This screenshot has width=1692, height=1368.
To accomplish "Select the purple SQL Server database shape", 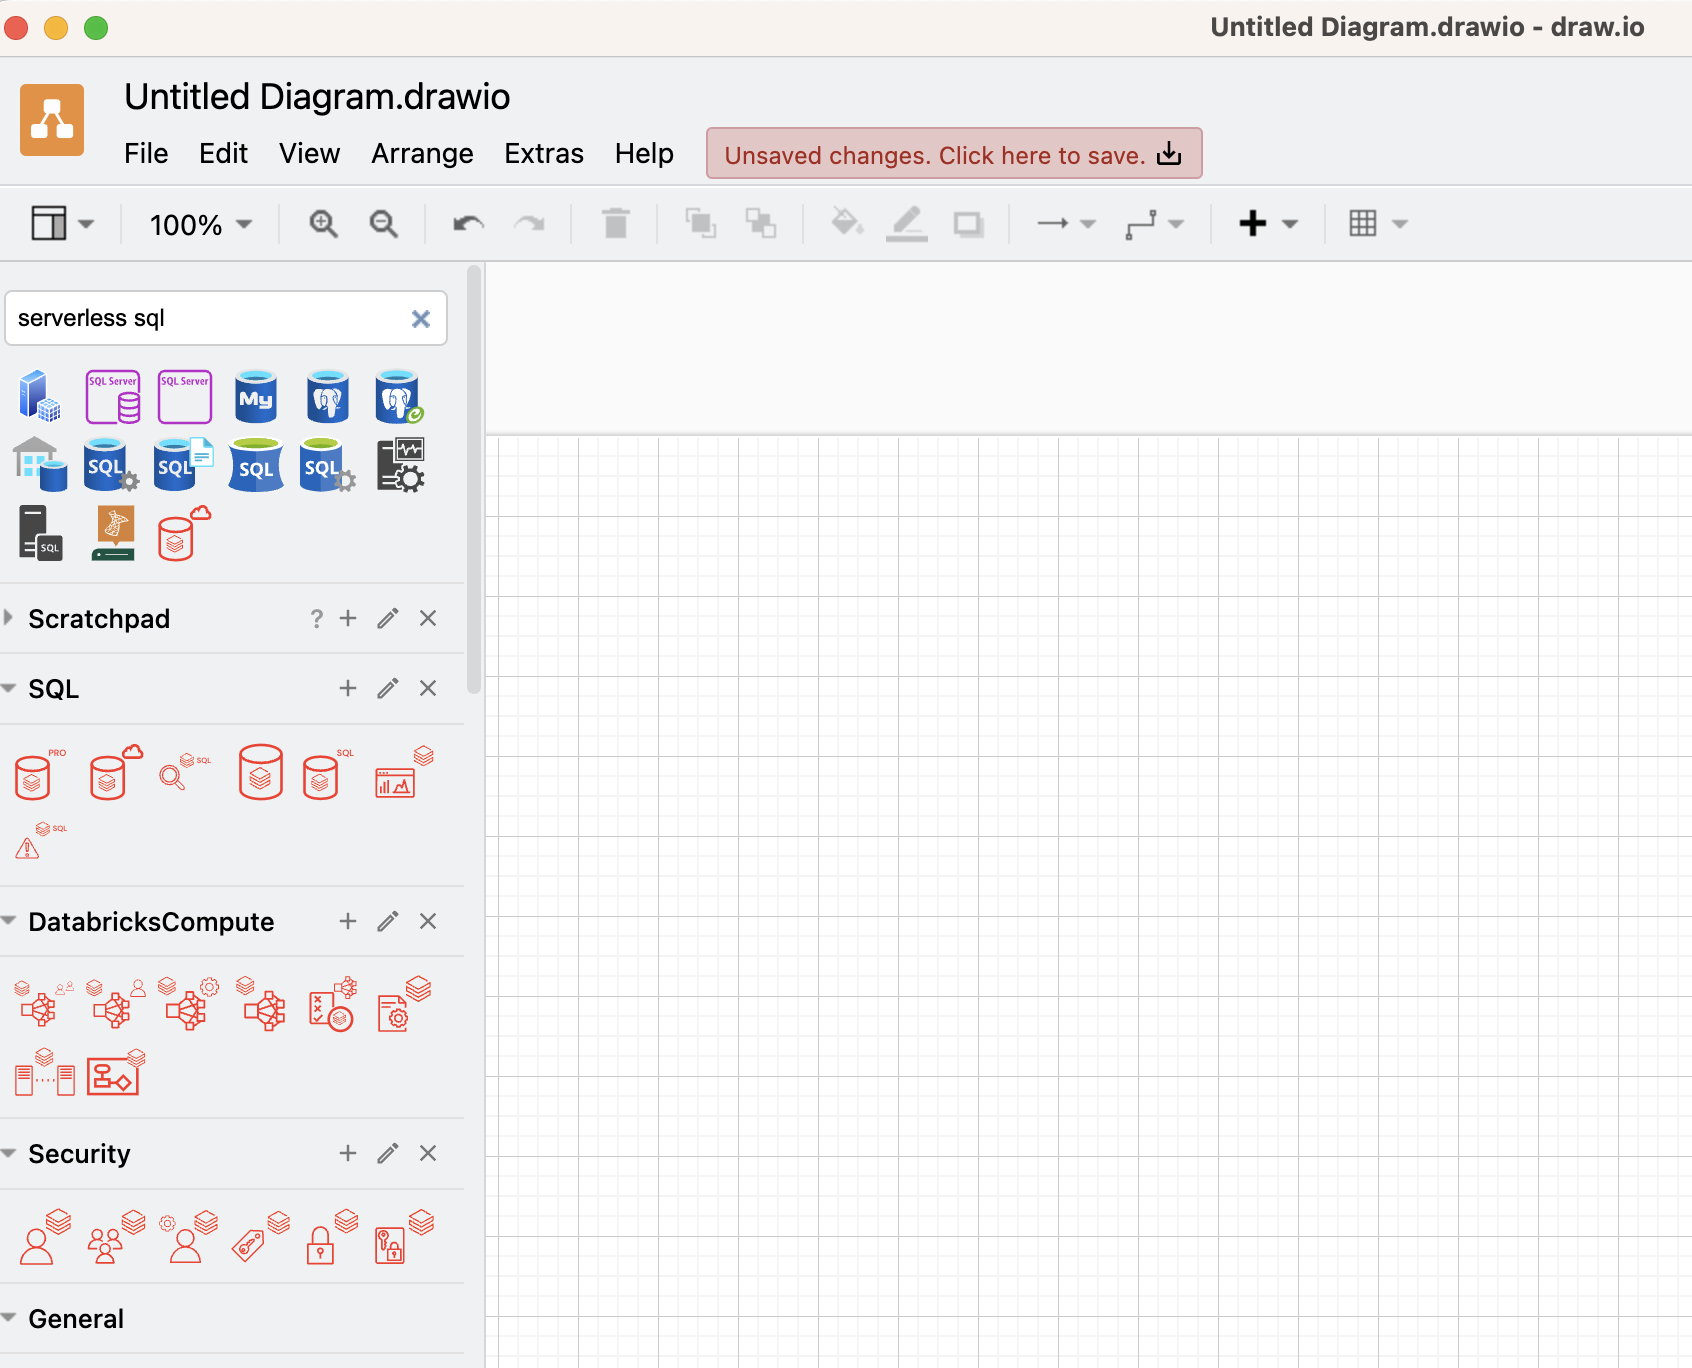I will 113,397.
